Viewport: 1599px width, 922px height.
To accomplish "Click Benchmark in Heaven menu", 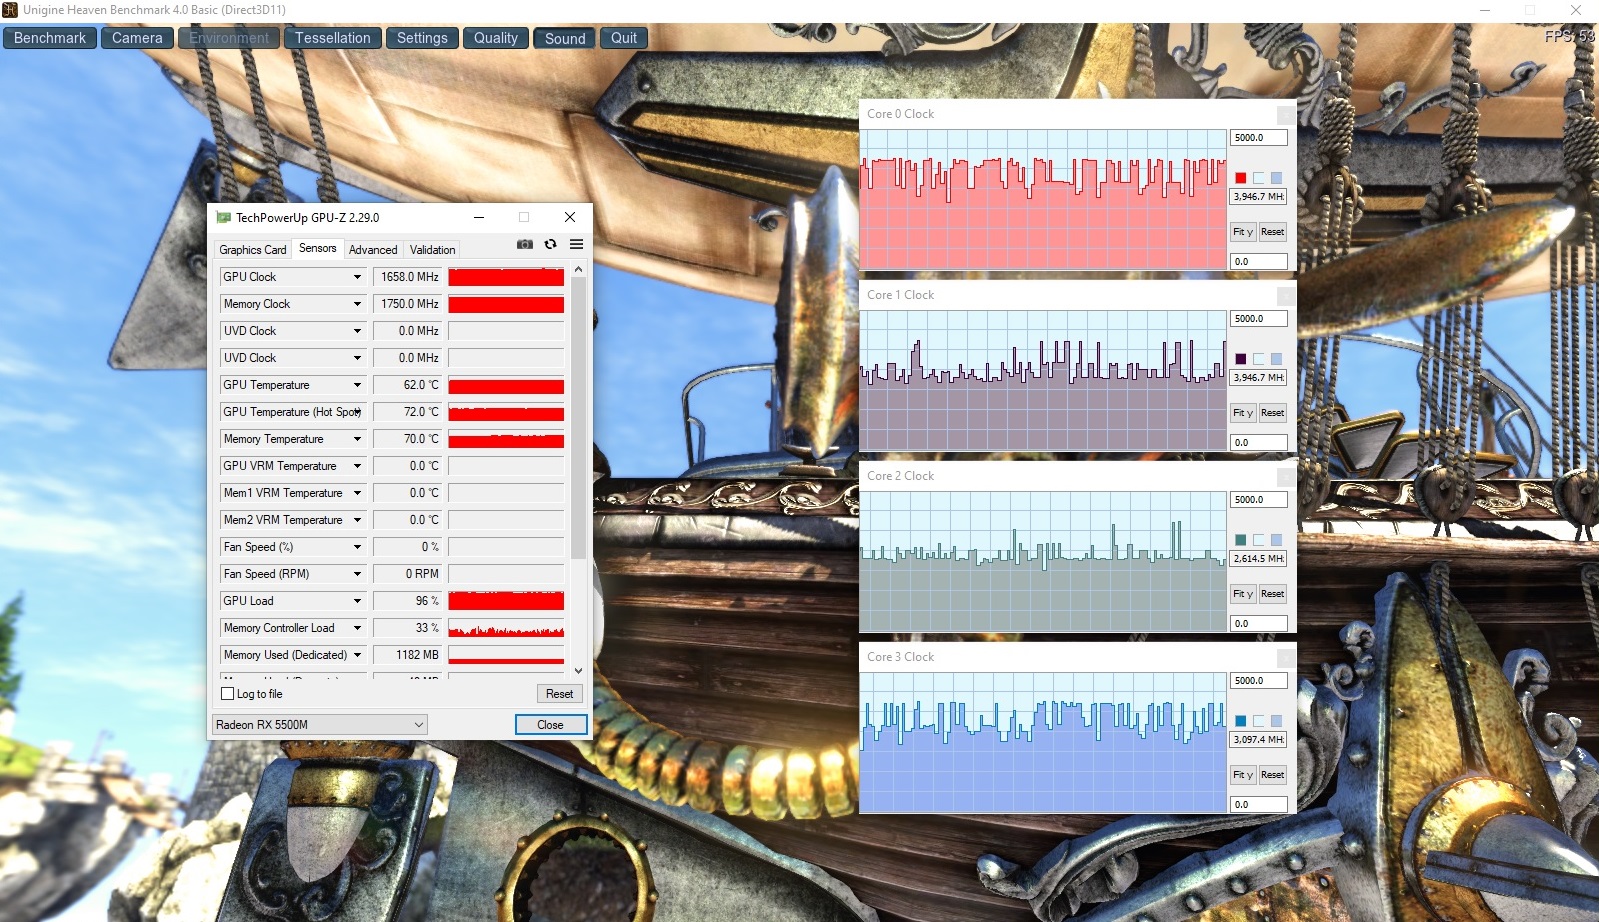I will (50, 38).
